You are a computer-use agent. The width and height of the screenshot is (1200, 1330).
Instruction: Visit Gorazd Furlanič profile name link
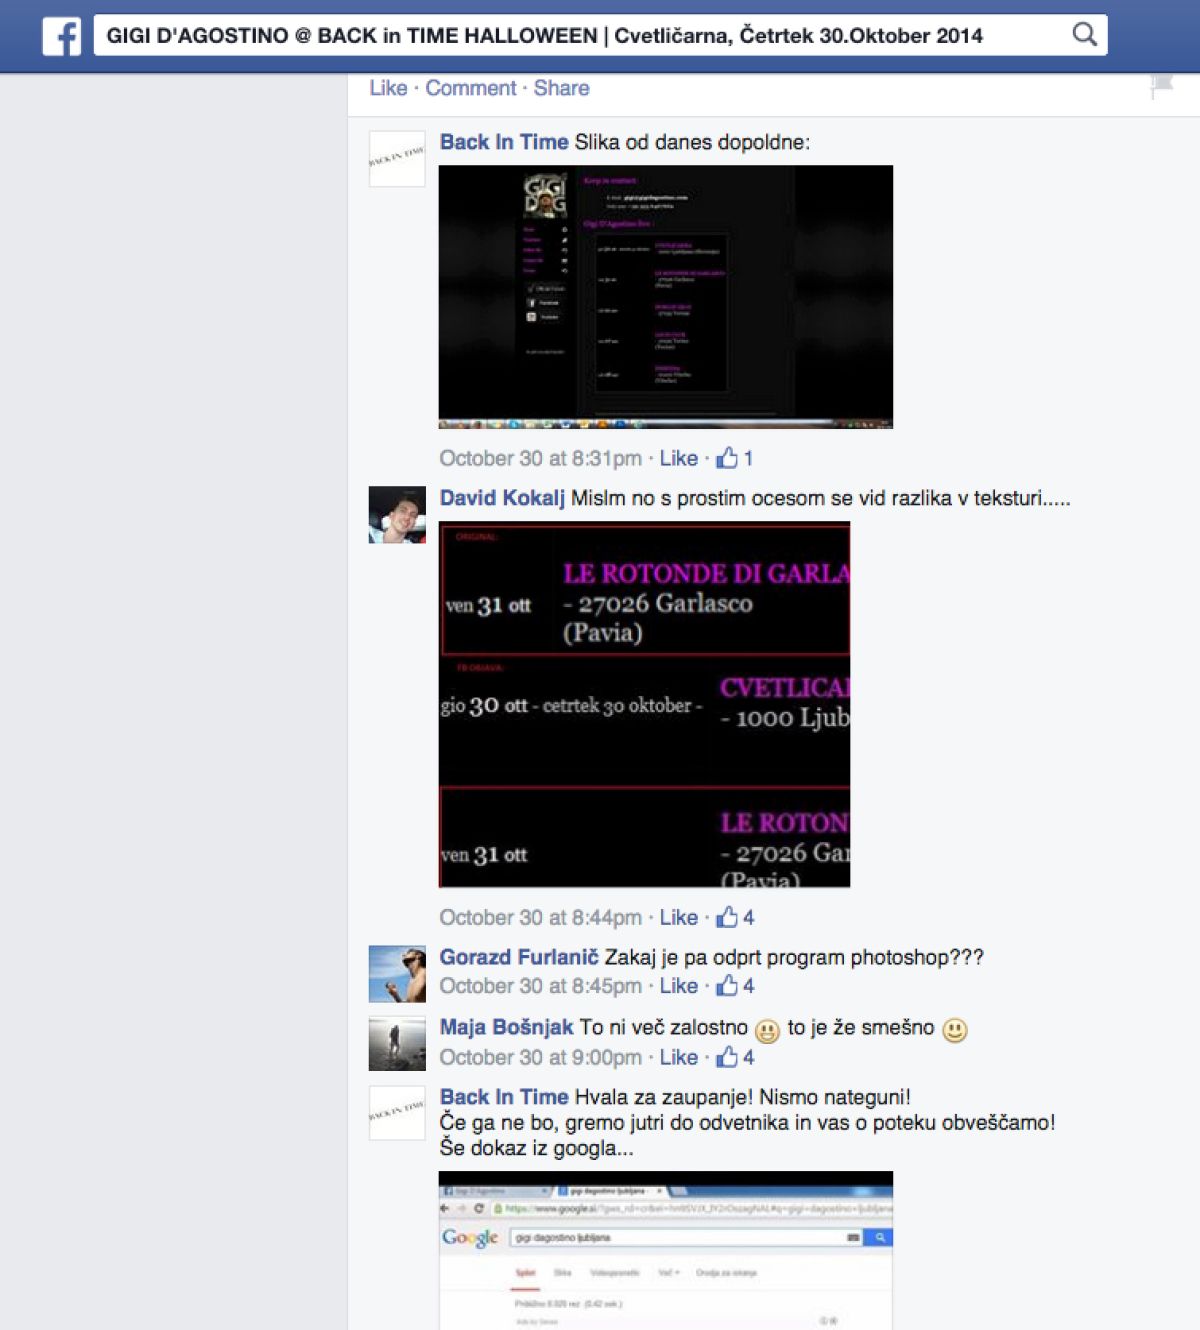(x=519, y=957)
